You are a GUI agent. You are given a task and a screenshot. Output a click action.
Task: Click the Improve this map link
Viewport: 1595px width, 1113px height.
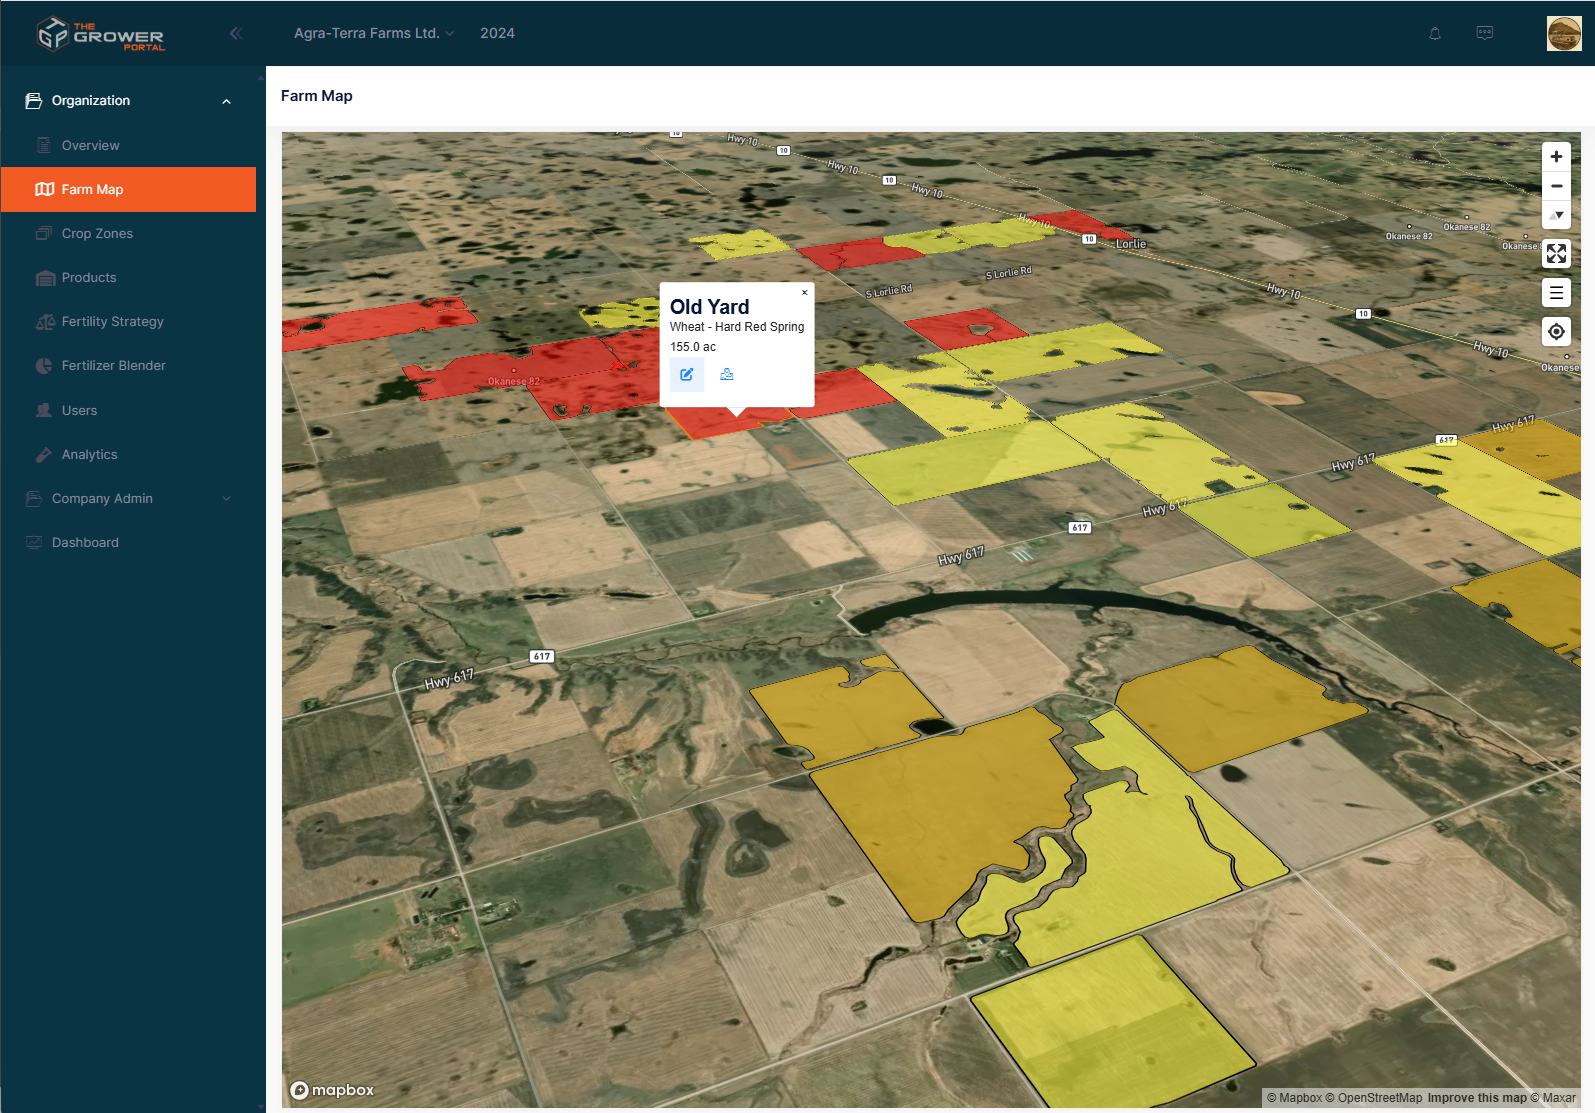1476,1098
